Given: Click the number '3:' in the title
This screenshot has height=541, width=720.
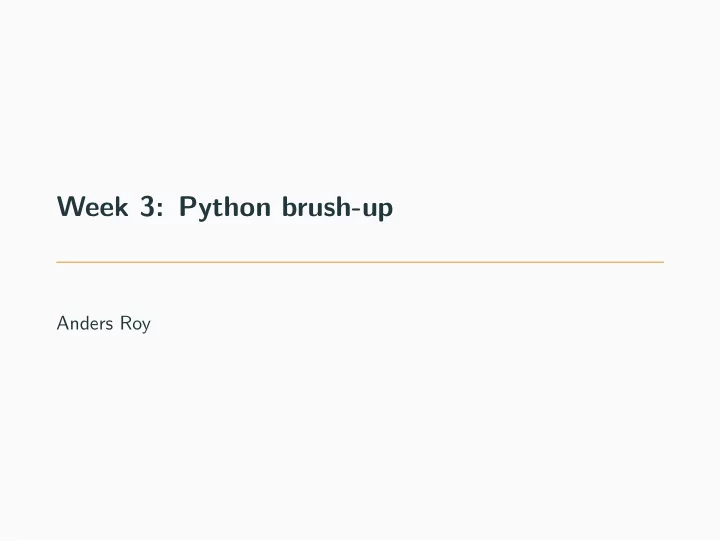Looking at the screenshot, I should (x=151, y=207).
